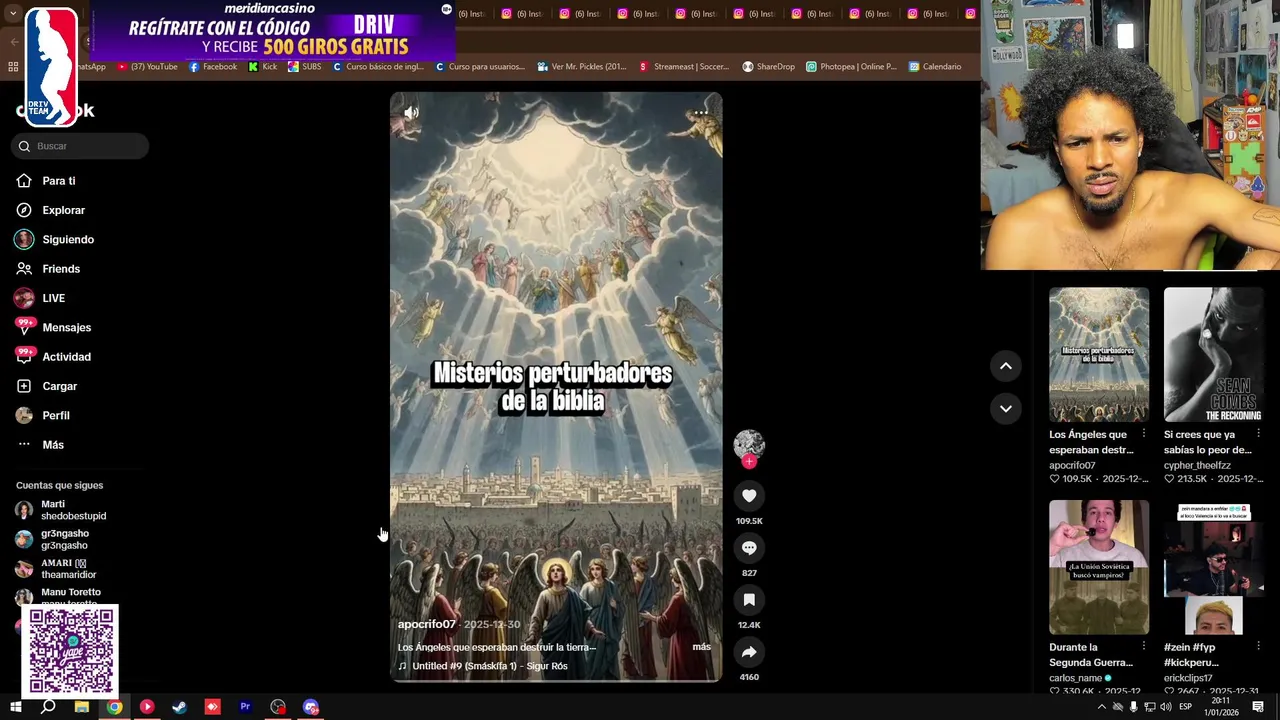The height and width of the screenshot is (720, 1280).
Task: Go to the next video with down chevron
Action: pos(1006,408)
